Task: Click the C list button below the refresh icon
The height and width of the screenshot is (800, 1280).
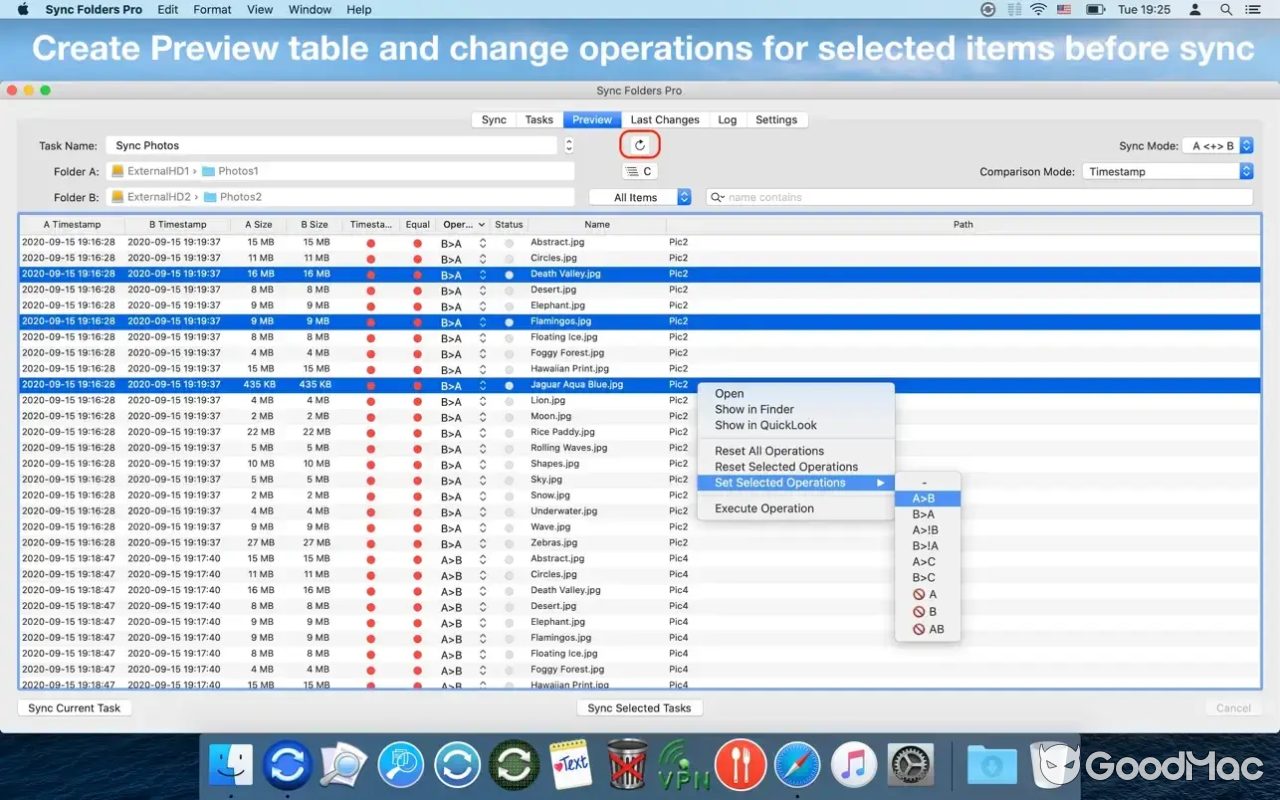Action: 639,171
